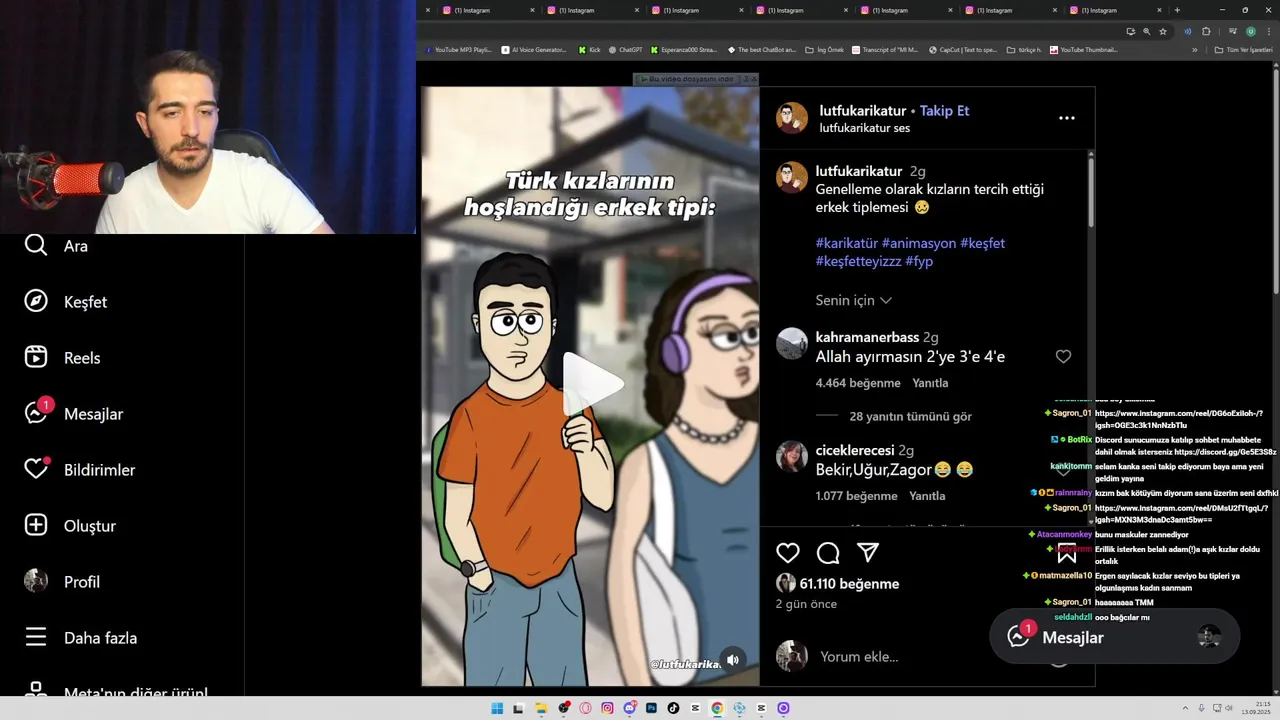Click the Chrome zoom magnifier icon
The width and height of the screenshot is (1280, 720).
coord(1147,31)
